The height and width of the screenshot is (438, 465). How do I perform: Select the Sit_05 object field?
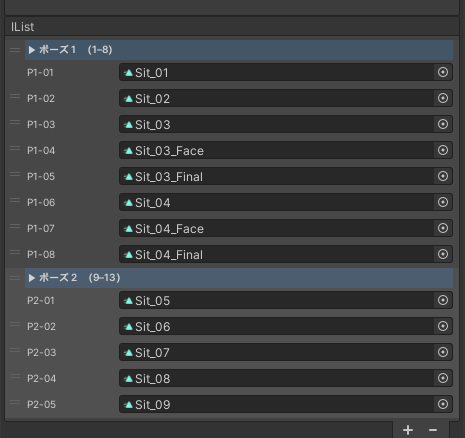pyautogui.click(x=286, y=300)
